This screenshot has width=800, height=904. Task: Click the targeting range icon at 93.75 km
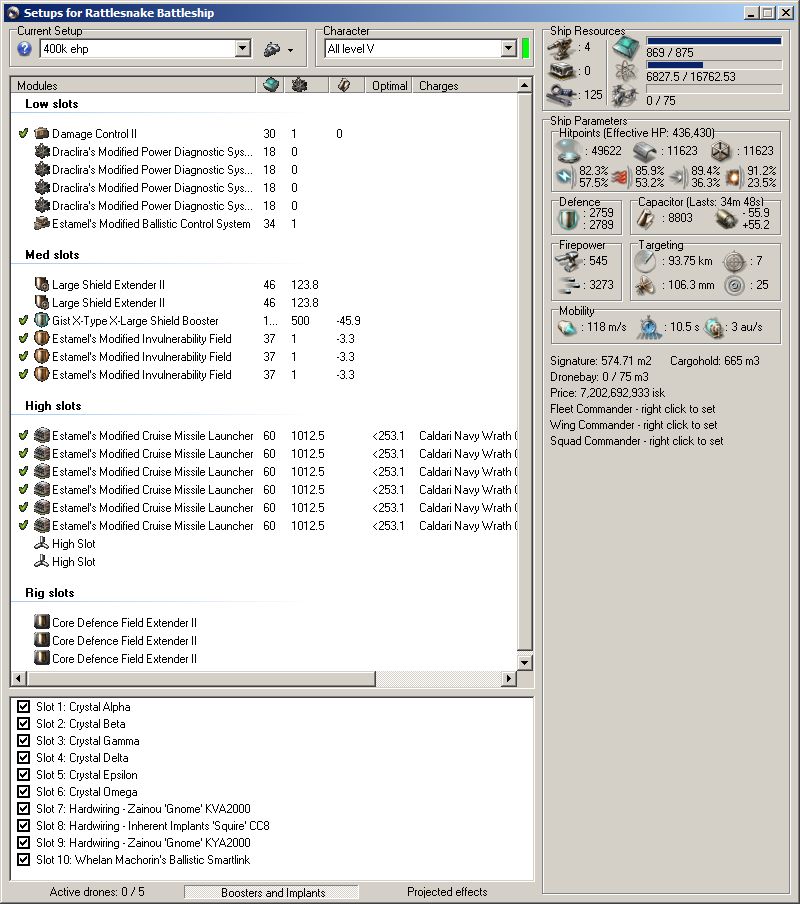(x=645, y=261)
